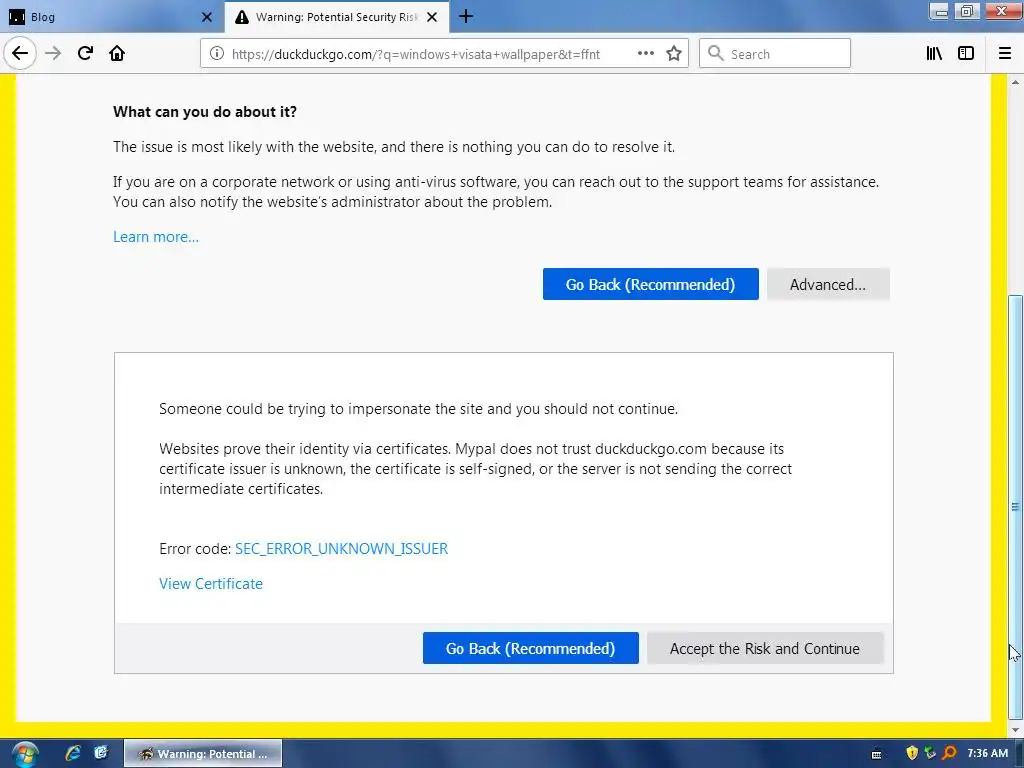
Task: Open the second pinned taskbar browser icon
Action: click(101, 753)
